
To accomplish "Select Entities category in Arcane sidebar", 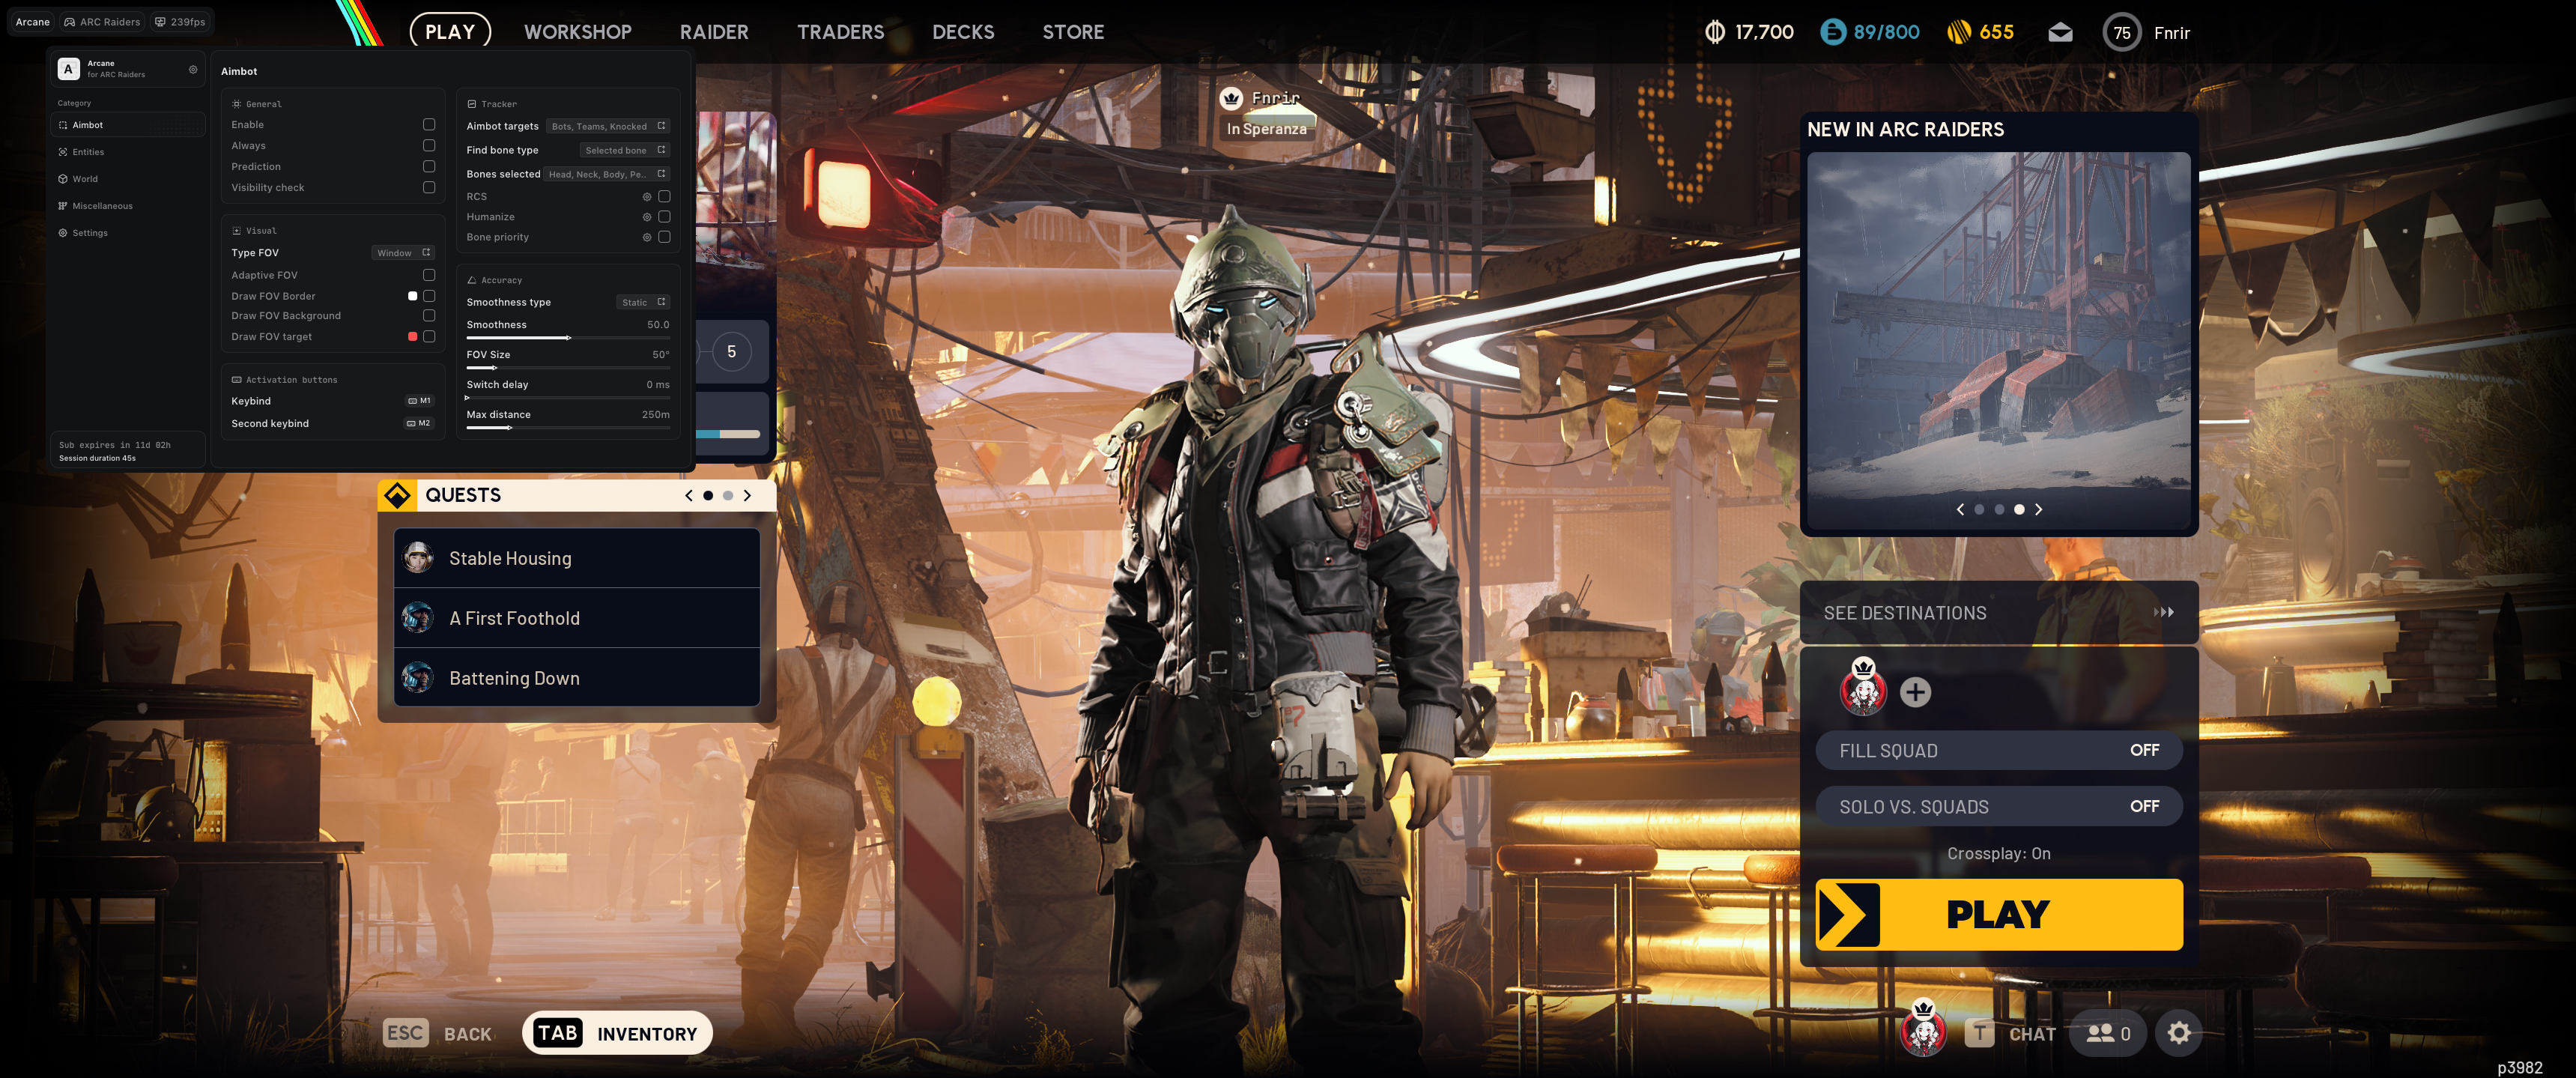I will tap(127, 152).
